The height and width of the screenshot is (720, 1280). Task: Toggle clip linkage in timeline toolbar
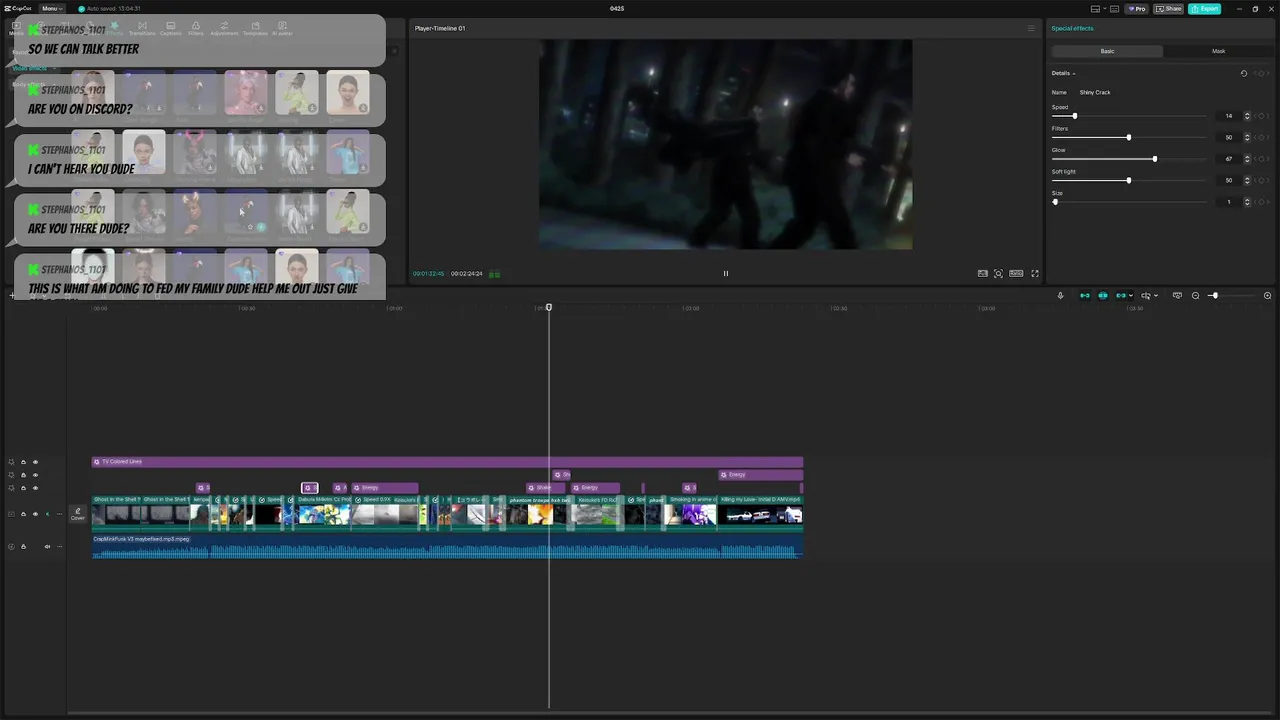click(1120, 296)
